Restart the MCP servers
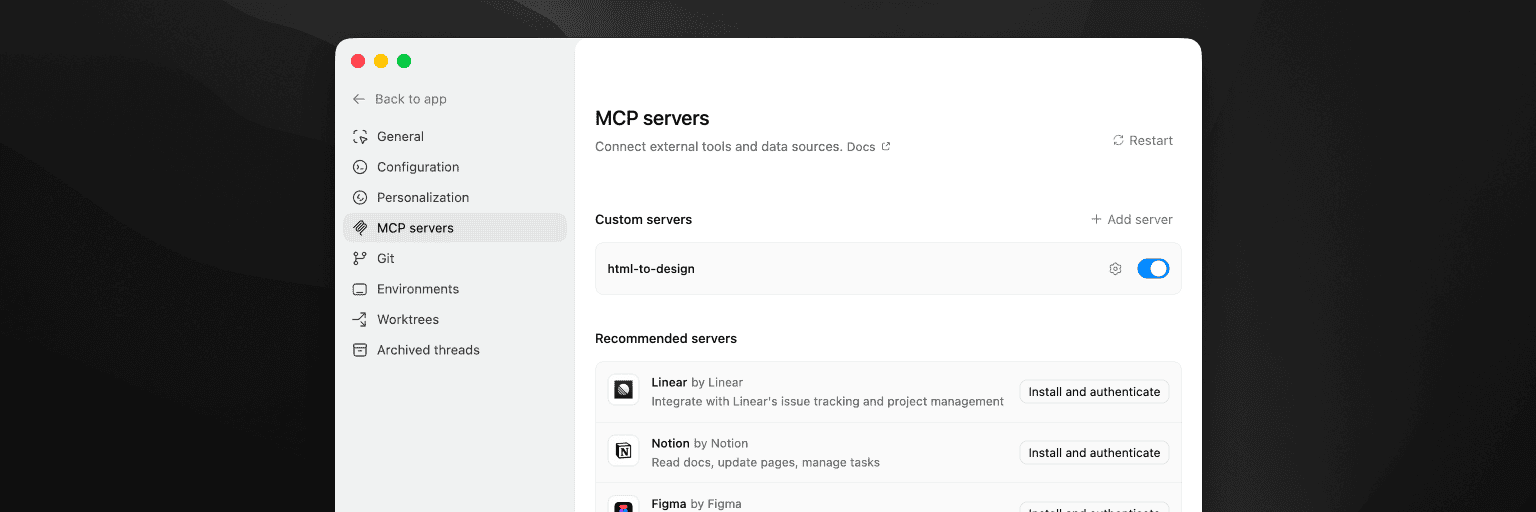Image resolution: width=1536 pixels, height=512 pixels. pyautogui.click(x=1142, y=141)
